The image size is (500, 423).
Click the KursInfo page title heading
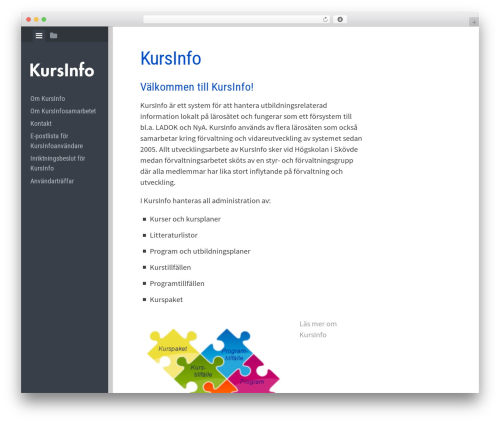(x=171, y=58)
